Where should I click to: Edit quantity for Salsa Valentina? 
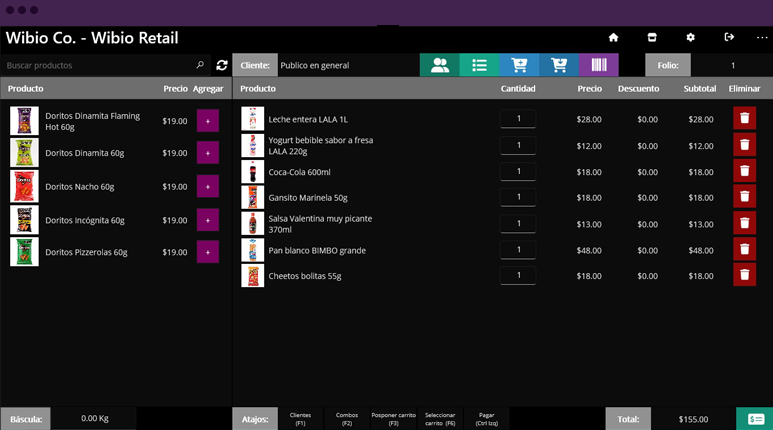coord(518,223)
